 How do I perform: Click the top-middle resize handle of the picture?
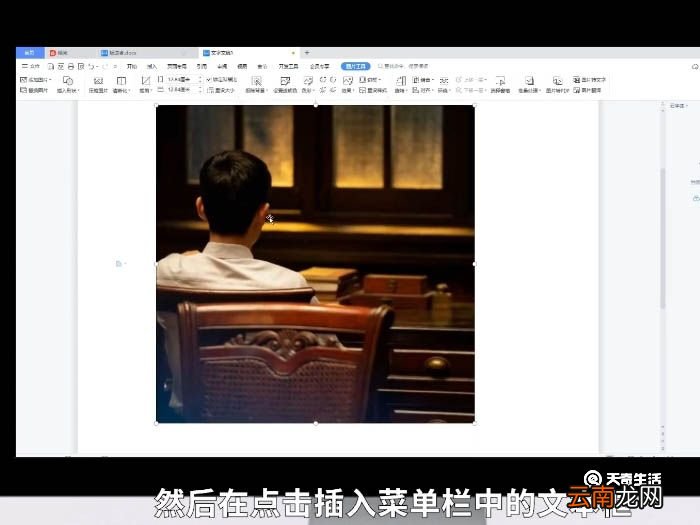tap(316, 105)
